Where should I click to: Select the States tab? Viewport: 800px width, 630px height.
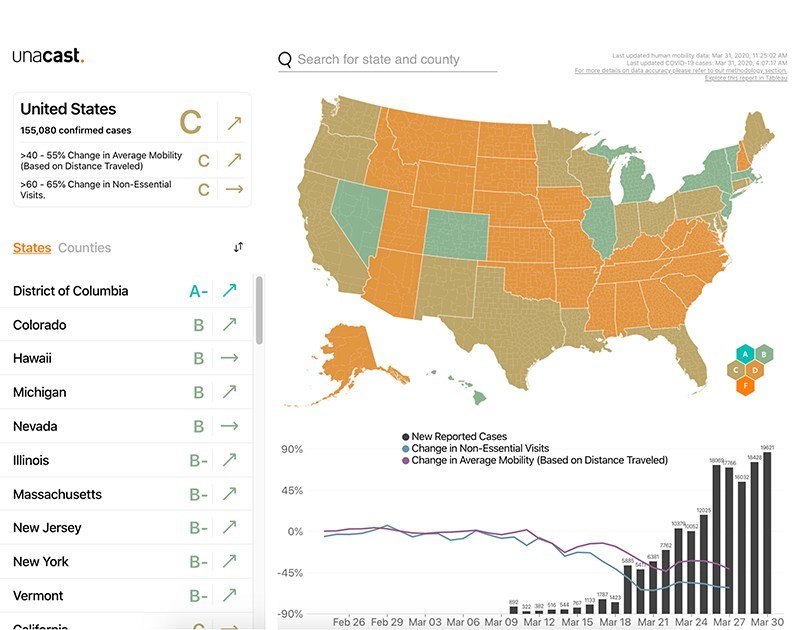pyautogui.click(x=32, y=248)
